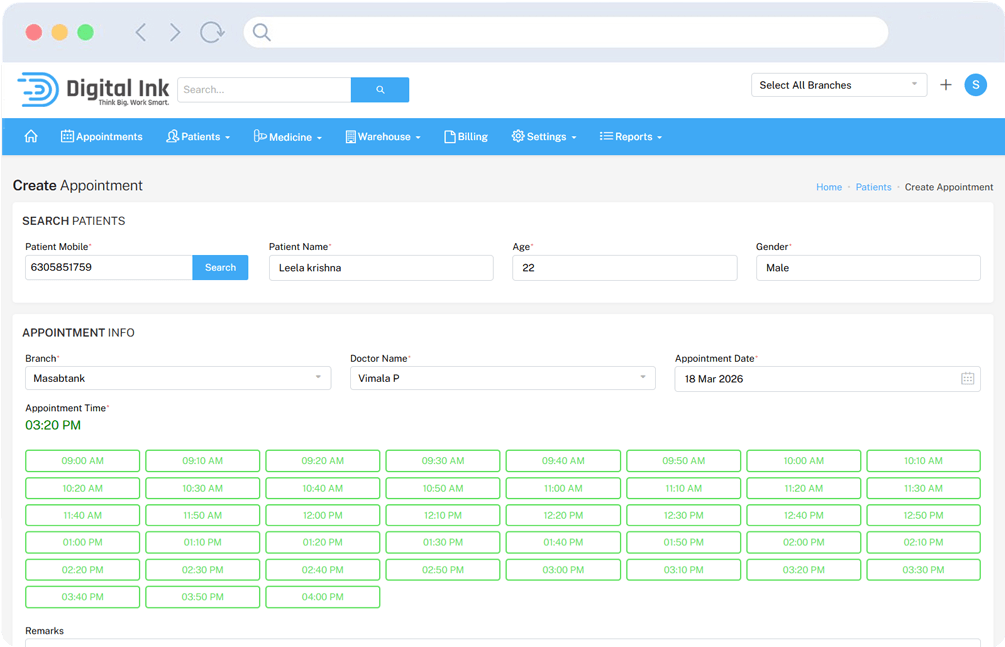
Task: Open the Billing page from navigation
Action: click(466, 137)
